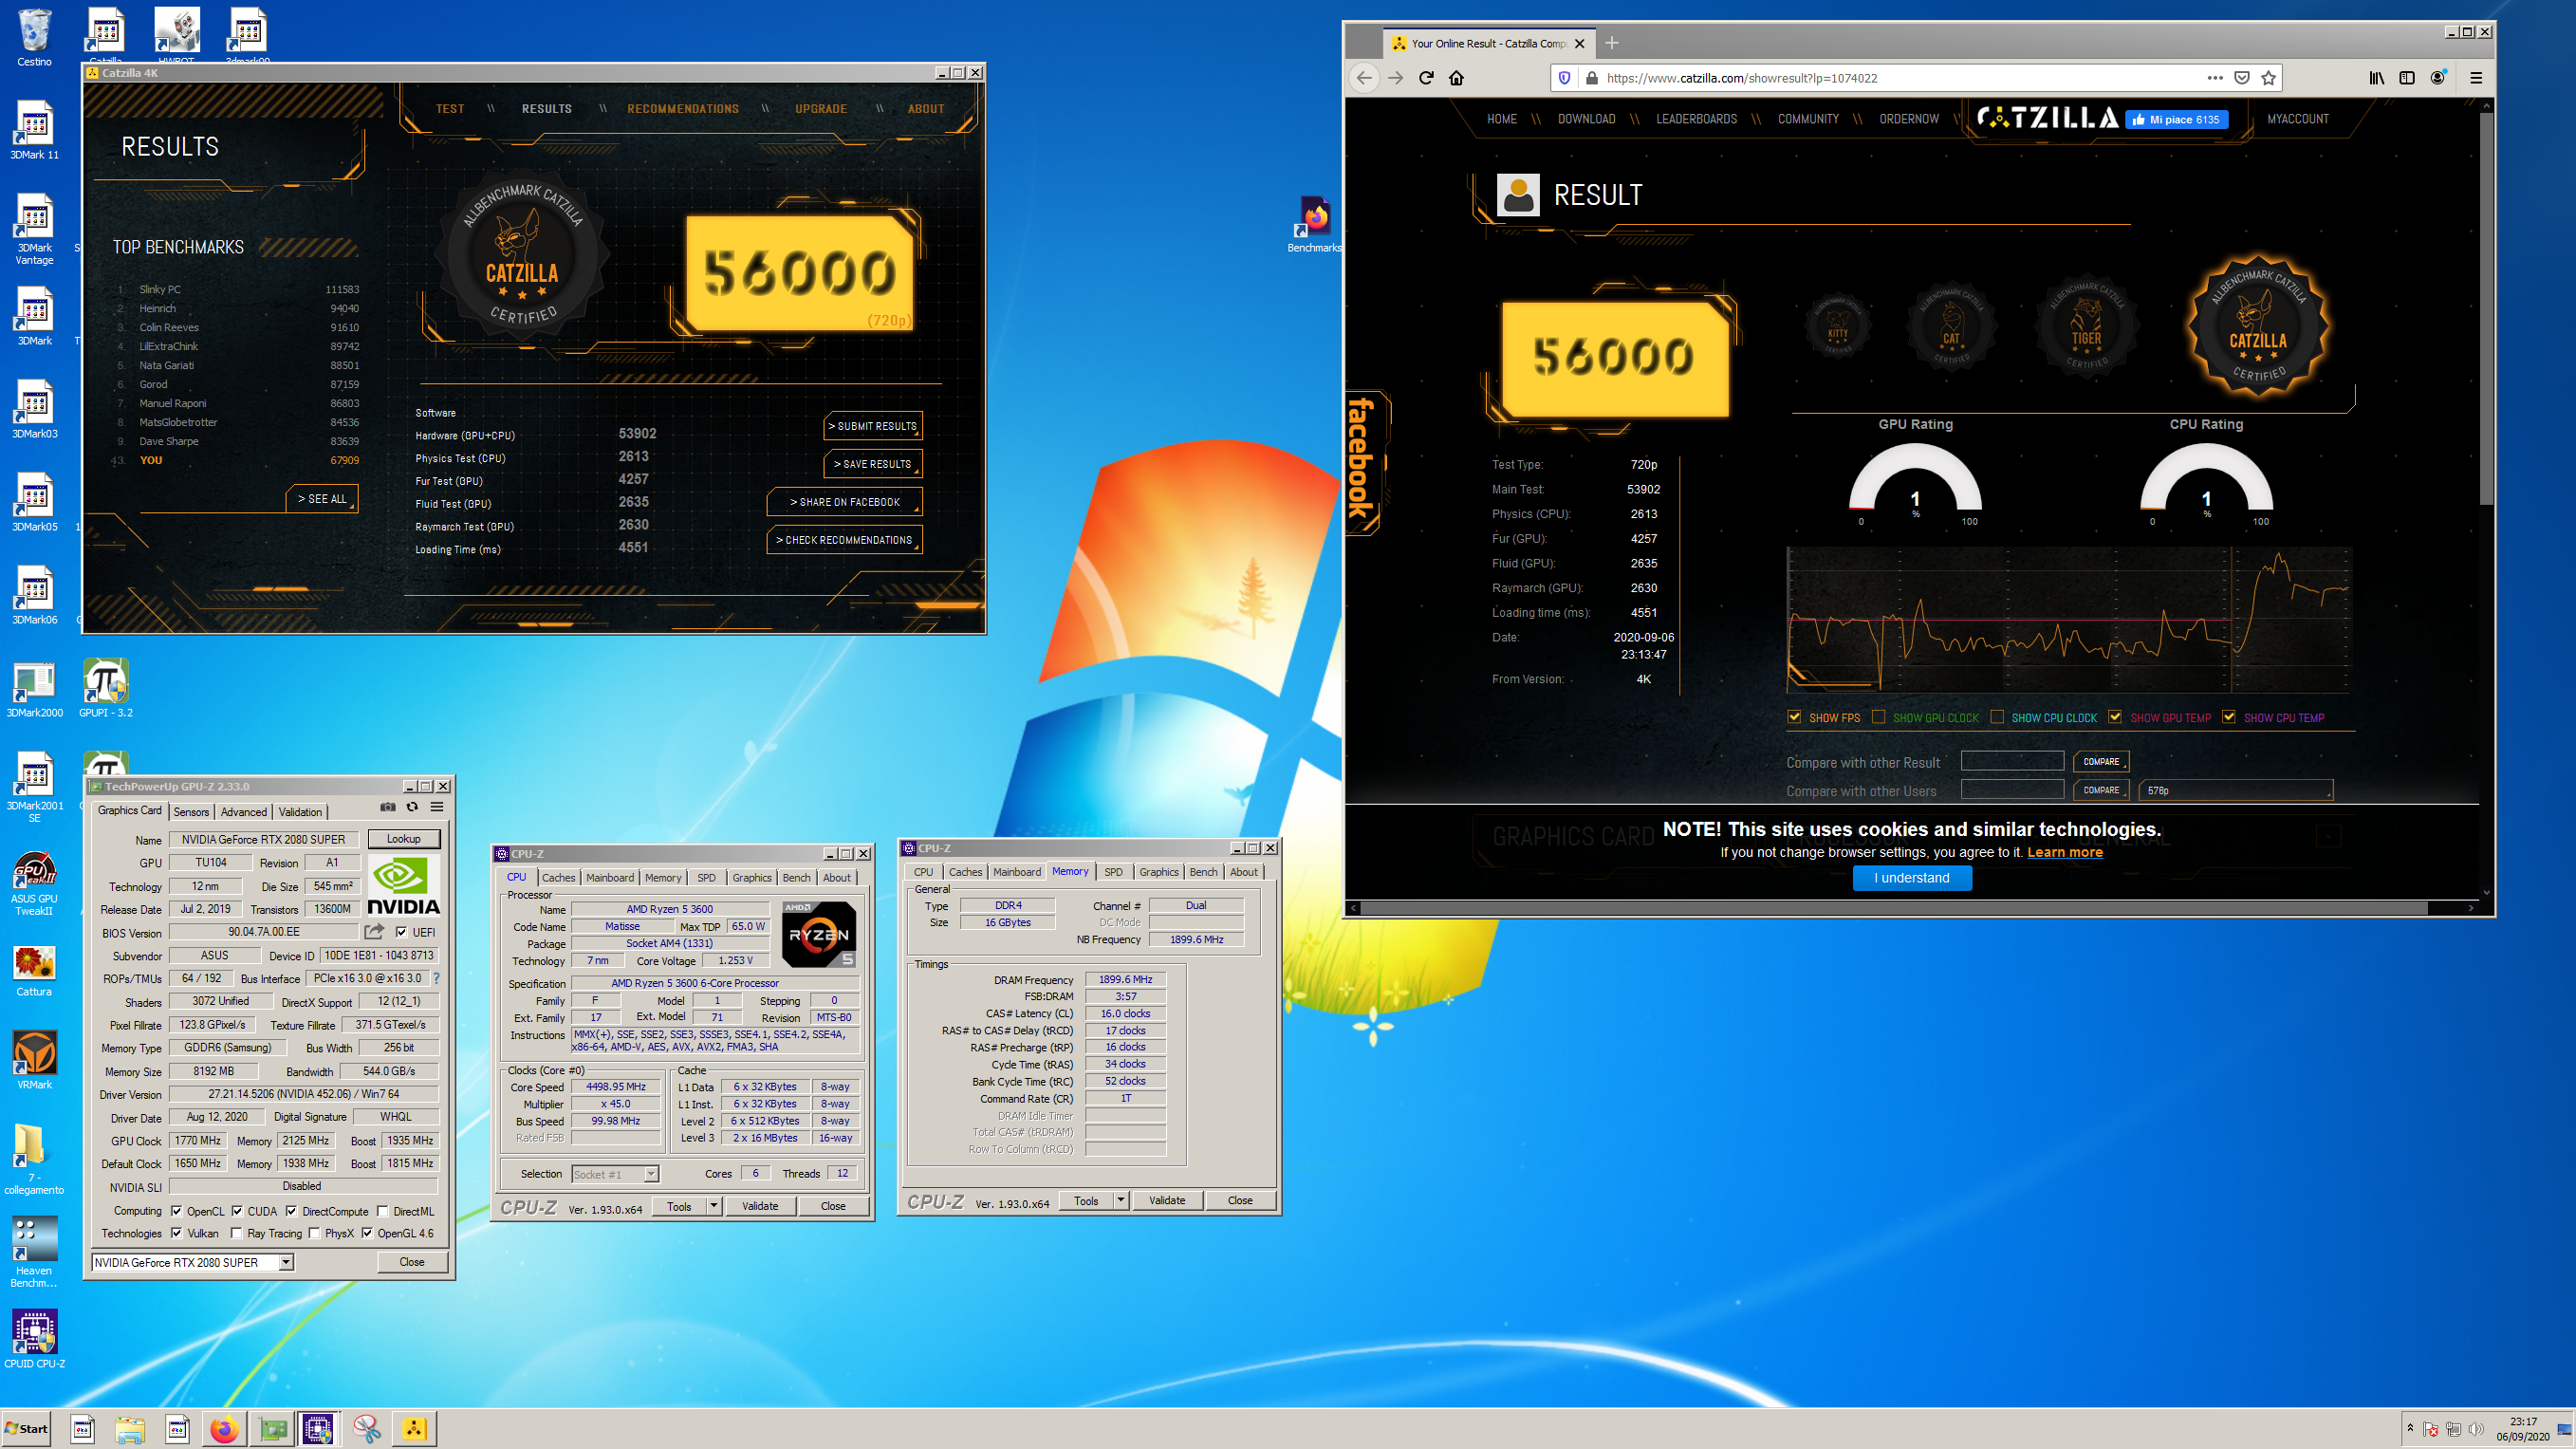Viewport: 2576px width, 1449px height.
Task: Open CPUID CPU-Z desktop shortcut
Action: coord(34,1338)
